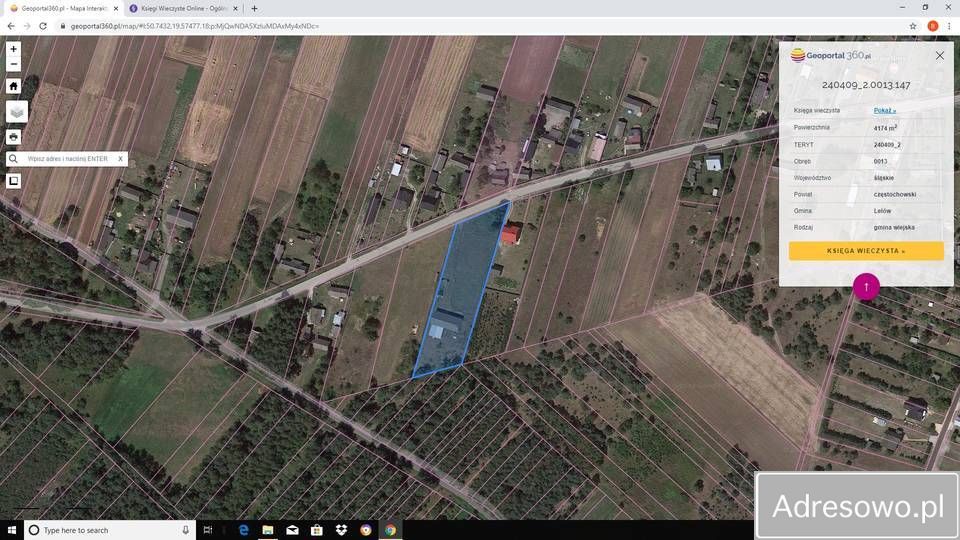Close the Geoportal360.pl tab
This screenshot has width=960, height=540.
(x=116, y=9)
